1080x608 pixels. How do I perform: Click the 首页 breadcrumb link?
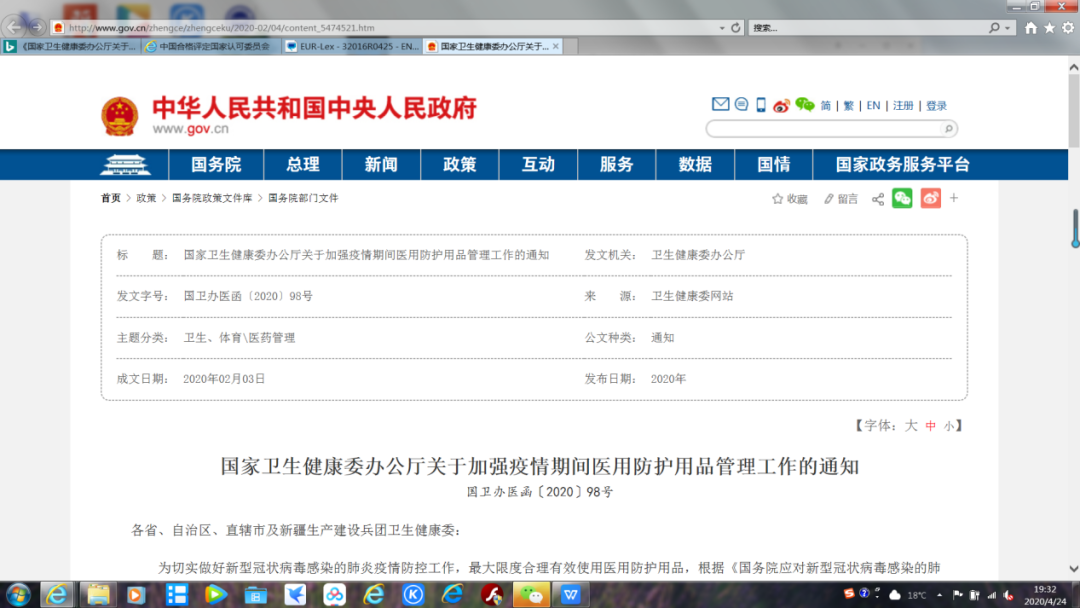109,198
